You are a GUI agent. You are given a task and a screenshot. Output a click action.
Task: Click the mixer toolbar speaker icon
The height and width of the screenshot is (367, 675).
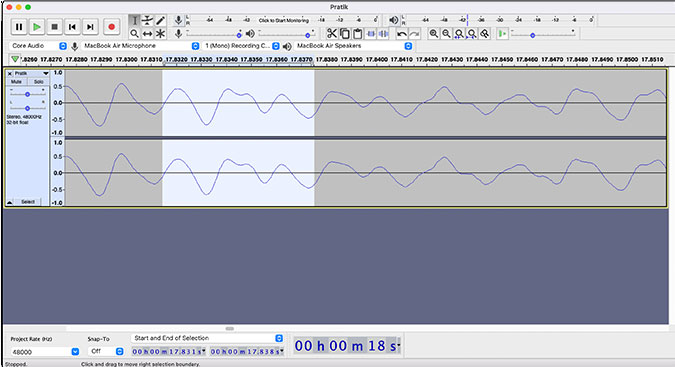point(250,34)
